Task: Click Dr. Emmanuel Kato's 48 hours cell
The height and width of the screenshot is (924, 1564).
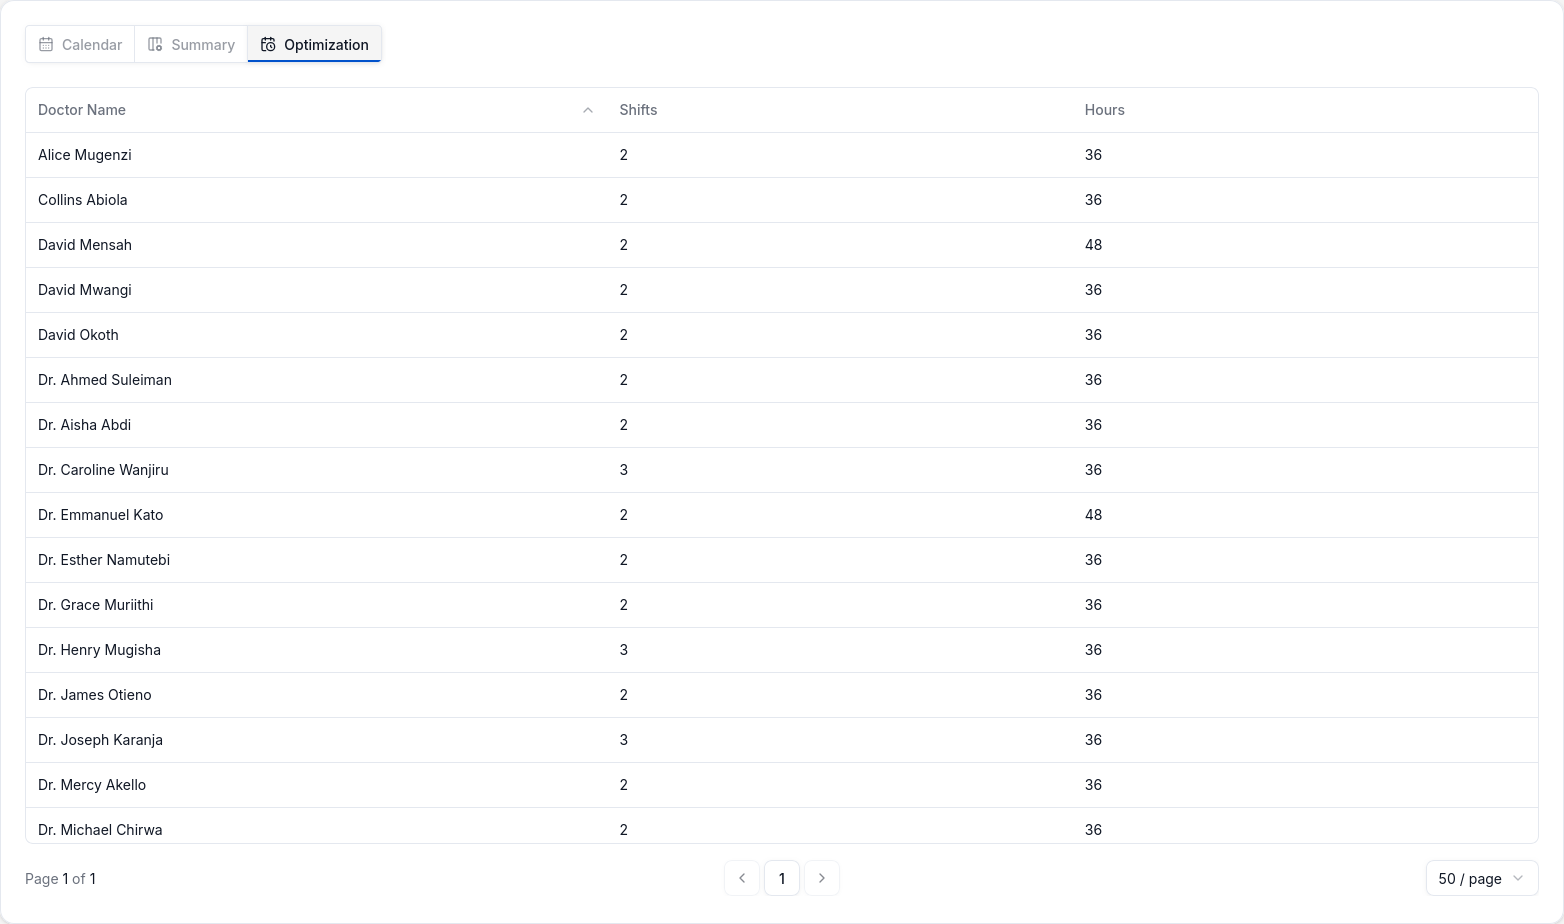Action: click(x=1093, y=515)
